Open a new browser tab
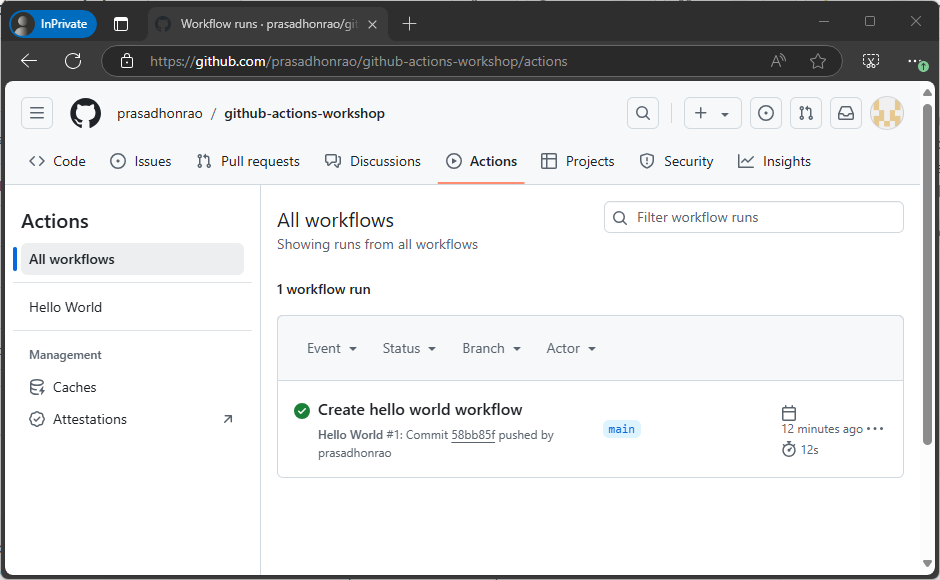The width and height of the screenshot is (940, 580). [x=409, y=24]
